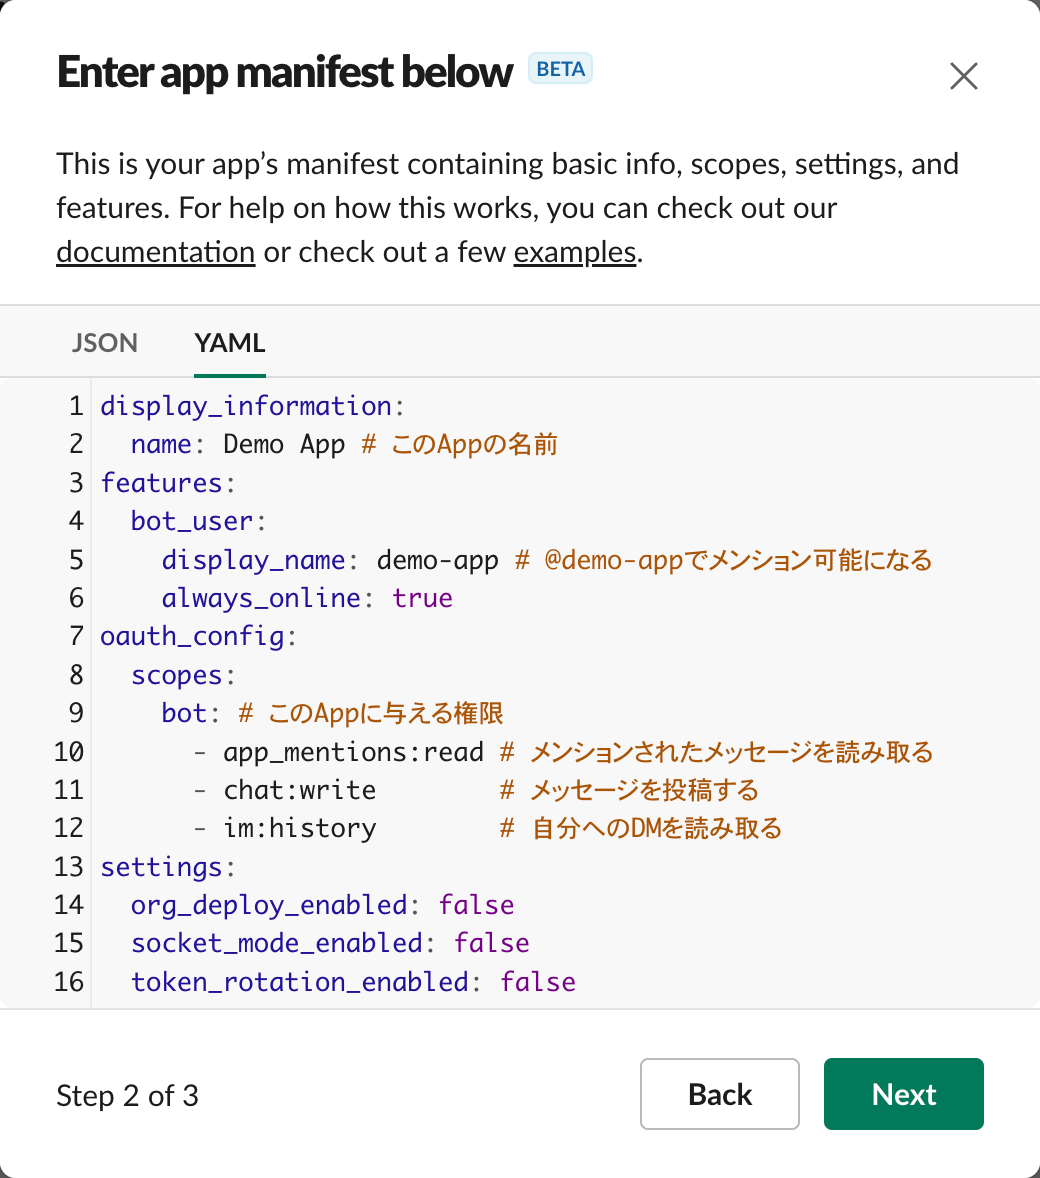Proceed by clicking the Next button
This screenshot has height=1178, width=1040.
pos(903,1094)
